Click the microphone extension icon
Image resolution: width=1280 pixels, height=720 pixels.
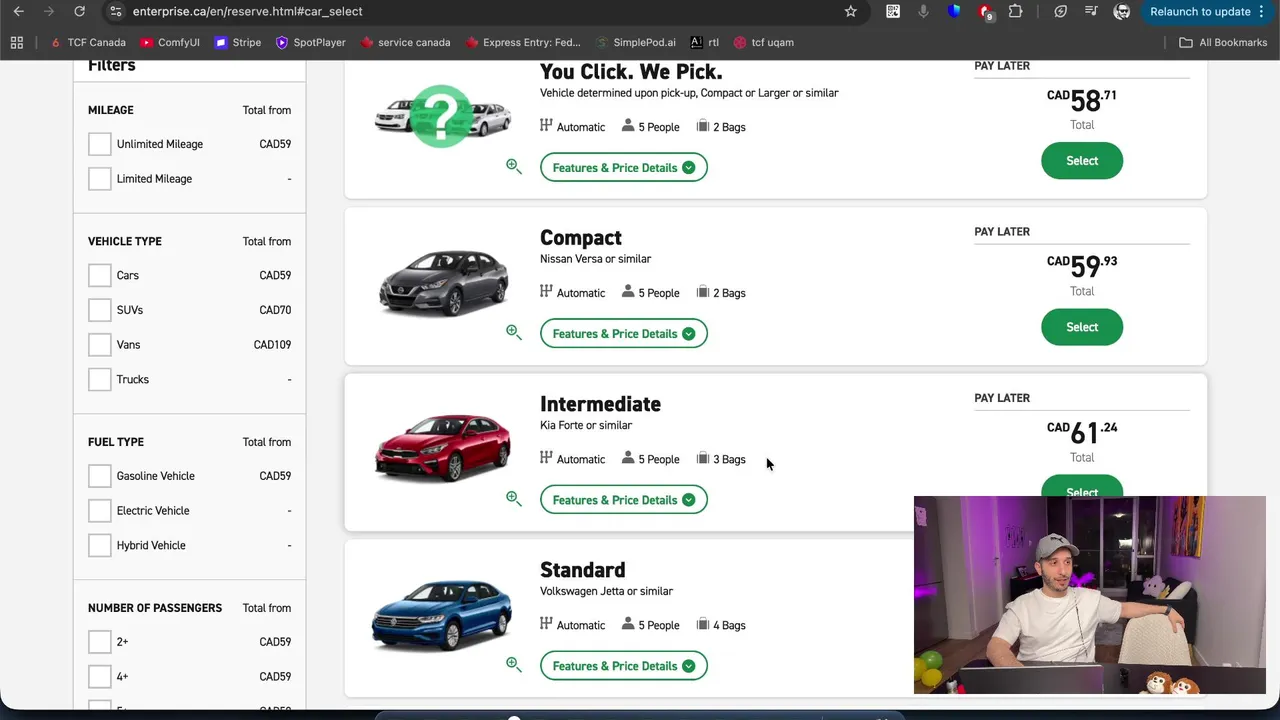[923, 11]
